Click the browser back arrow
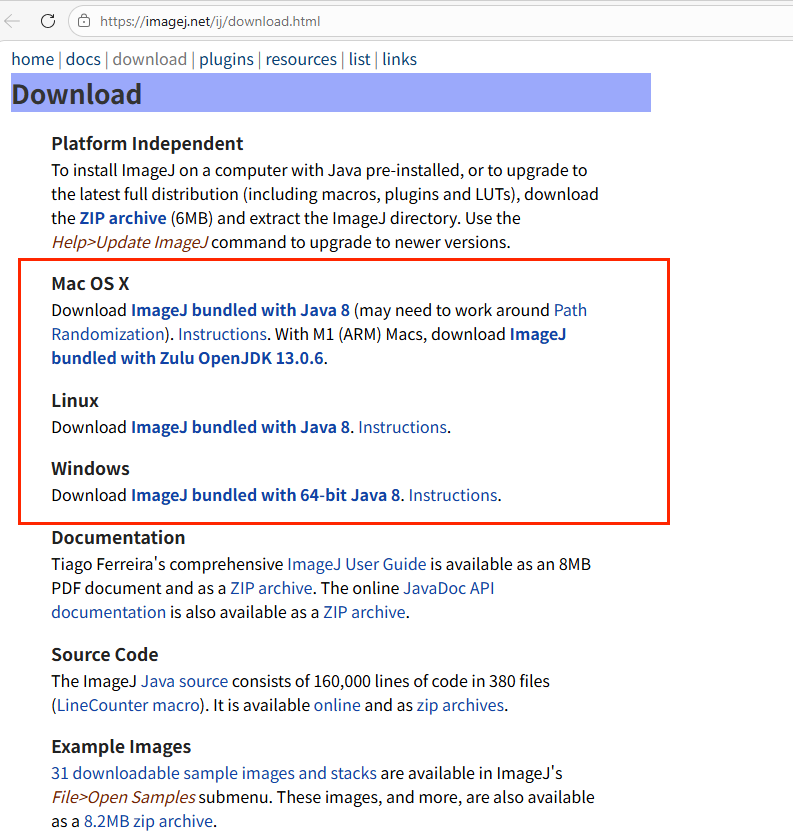Screen dimensions: 793x839 (12, 21)
